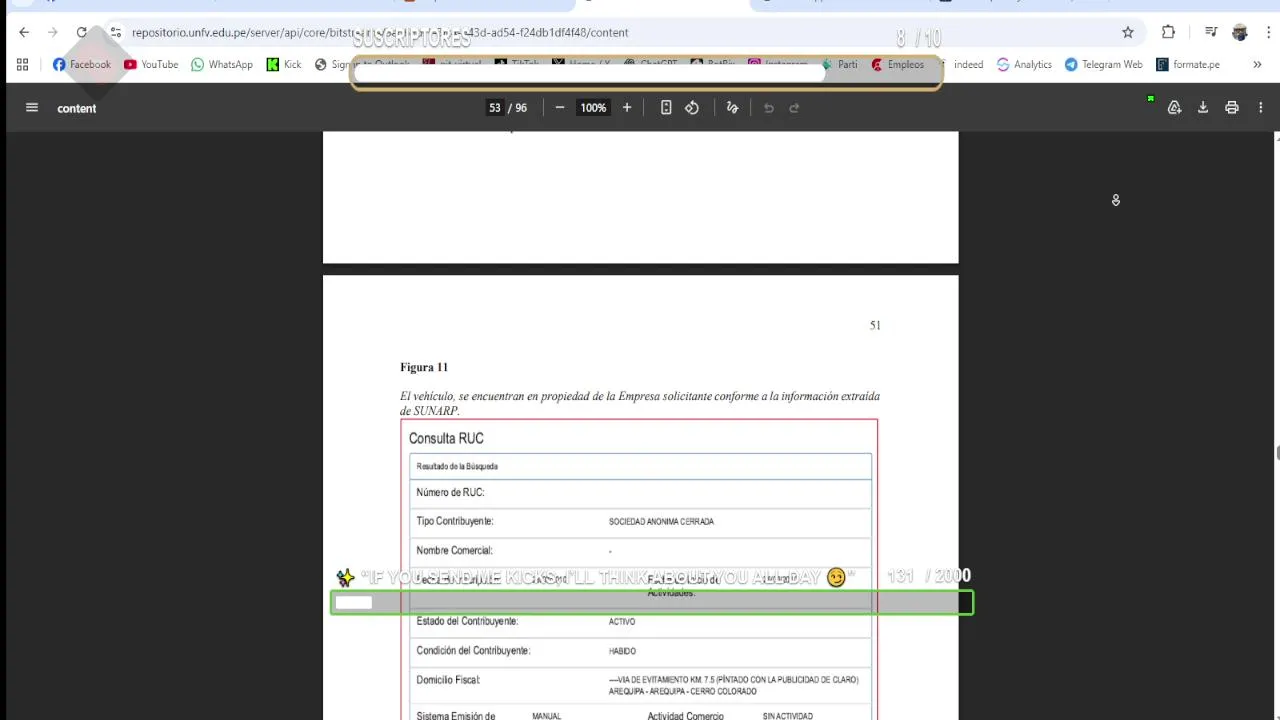Viewport: 1280px width, 720px height.
Task: Bookmark this page with the star
Action: (1128, 32)
